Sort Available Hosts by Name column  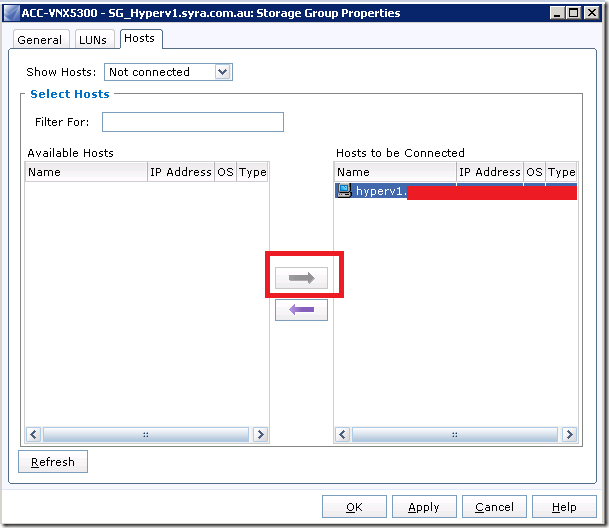point(86,172)
